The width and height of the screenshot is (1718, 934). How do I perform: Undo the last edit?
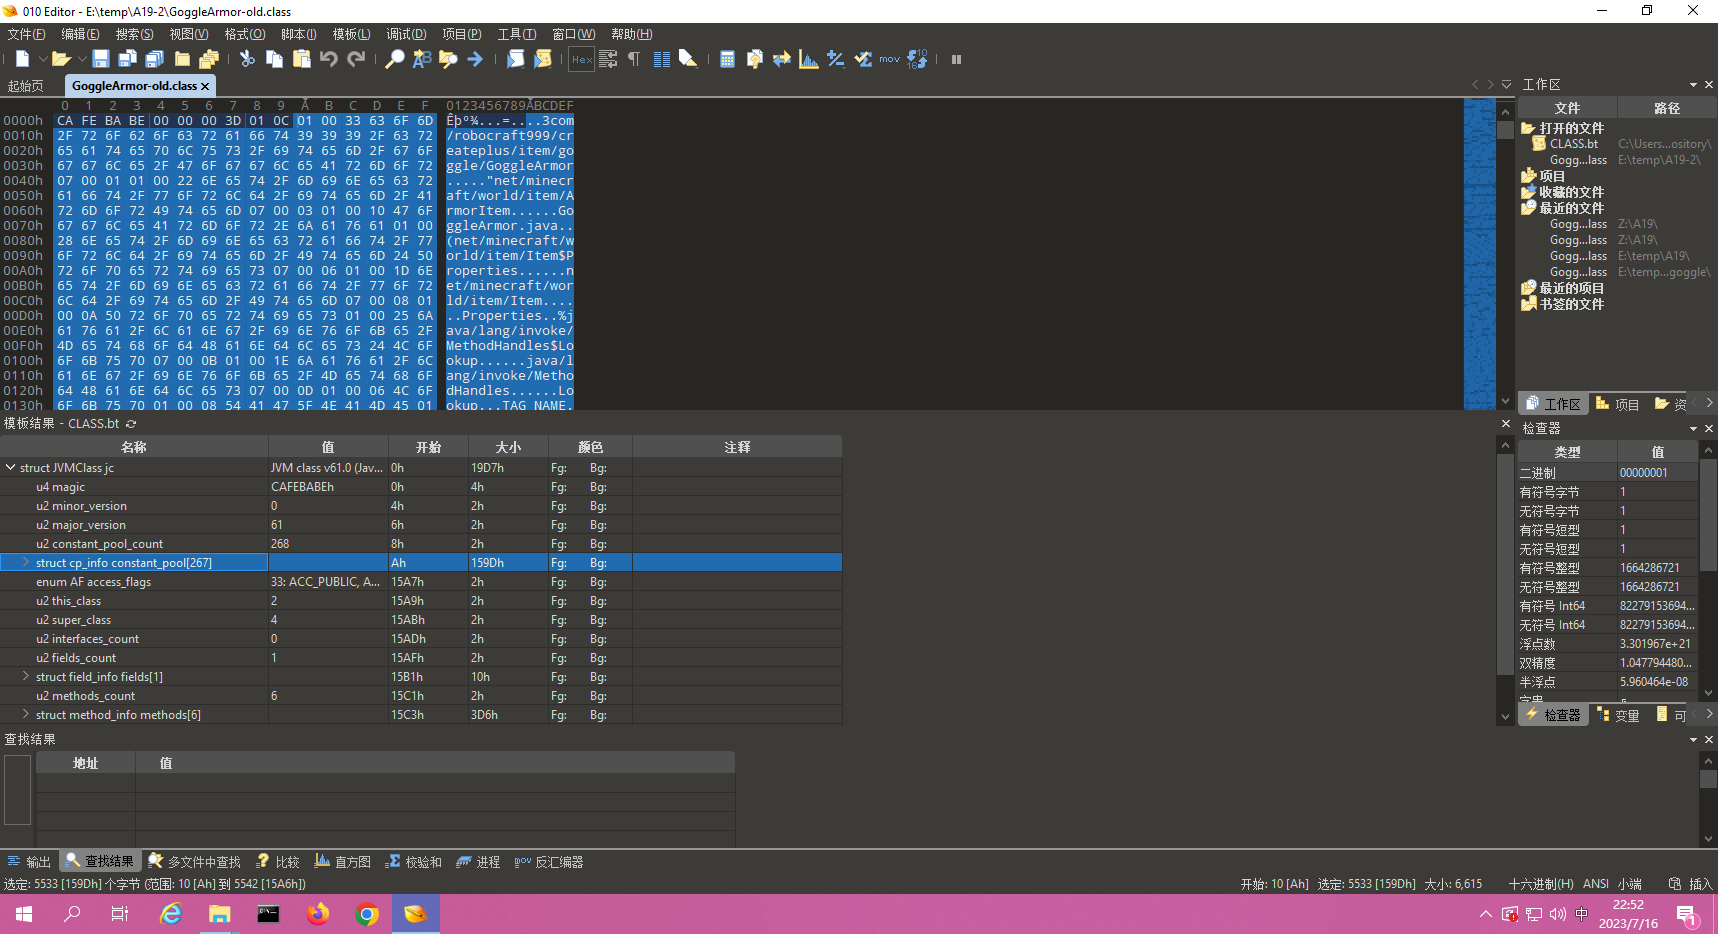pos(328,59)
